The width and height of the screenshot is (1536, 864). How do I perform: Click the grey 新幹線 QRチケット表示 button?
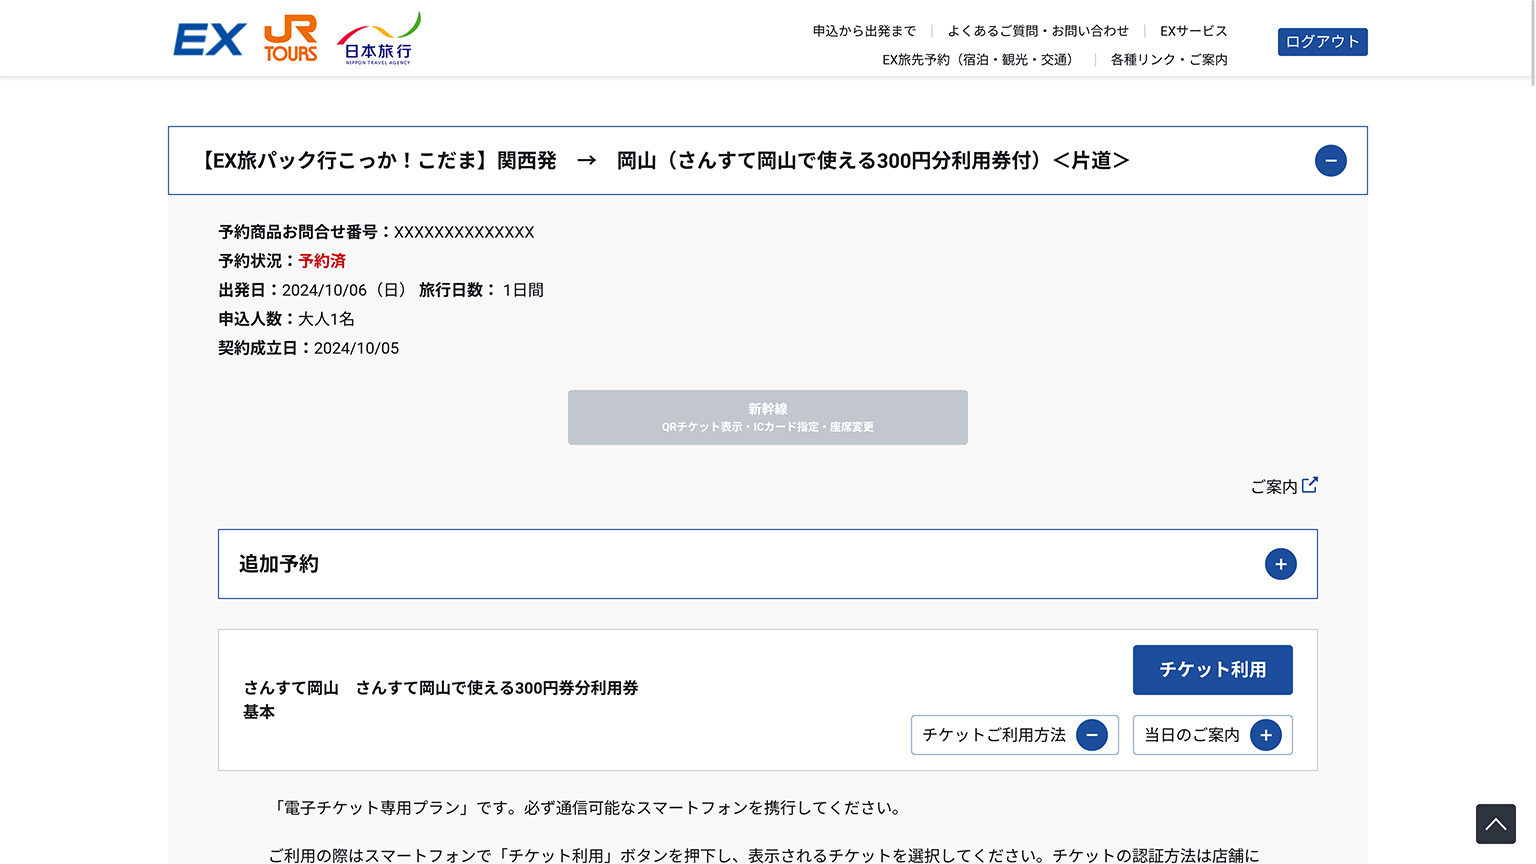[767, 418]
